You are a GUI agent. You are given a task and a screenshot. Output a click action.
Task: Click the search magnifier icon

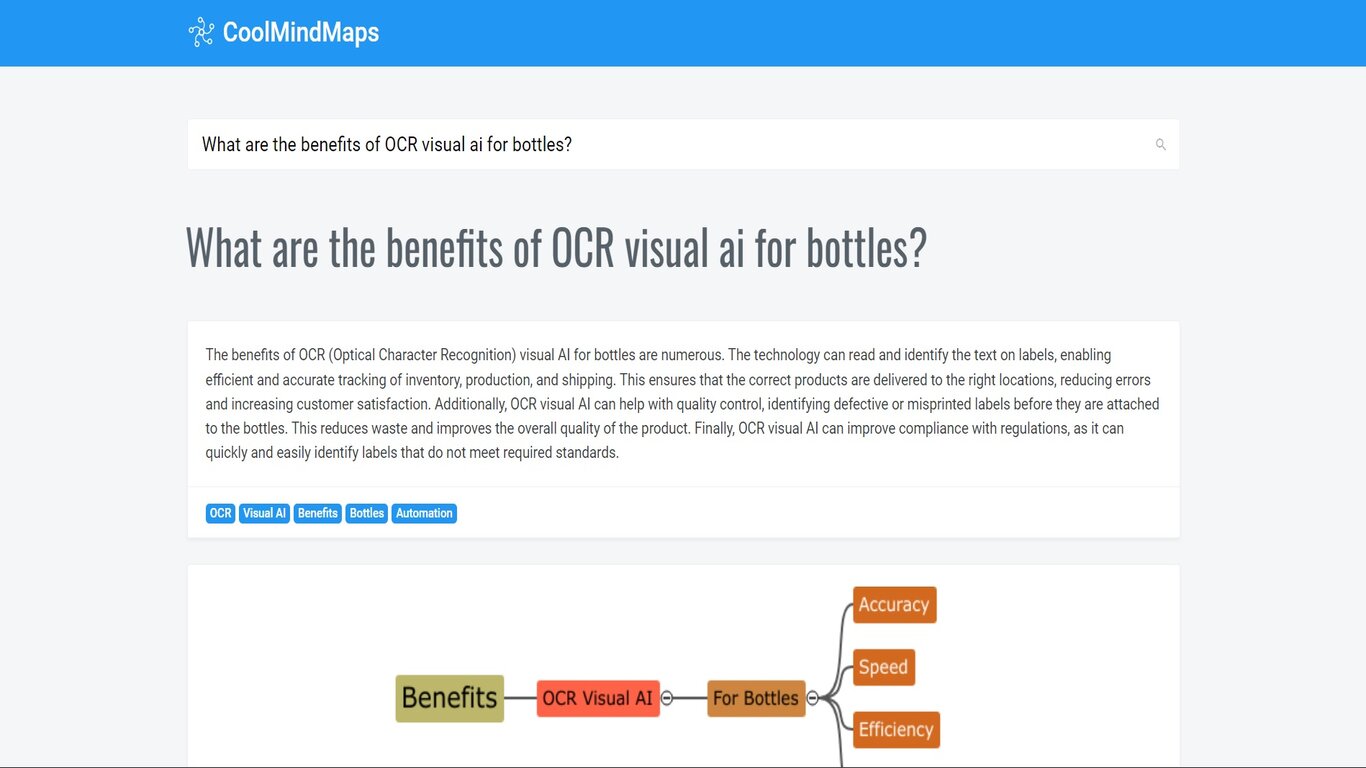1161,145
